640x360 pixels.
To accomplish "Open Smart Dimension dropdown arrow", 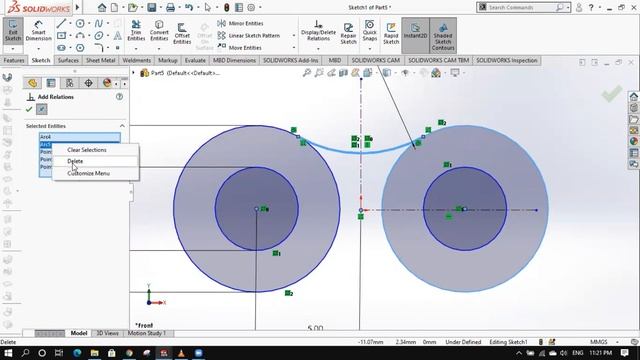I will coord(38,49).
